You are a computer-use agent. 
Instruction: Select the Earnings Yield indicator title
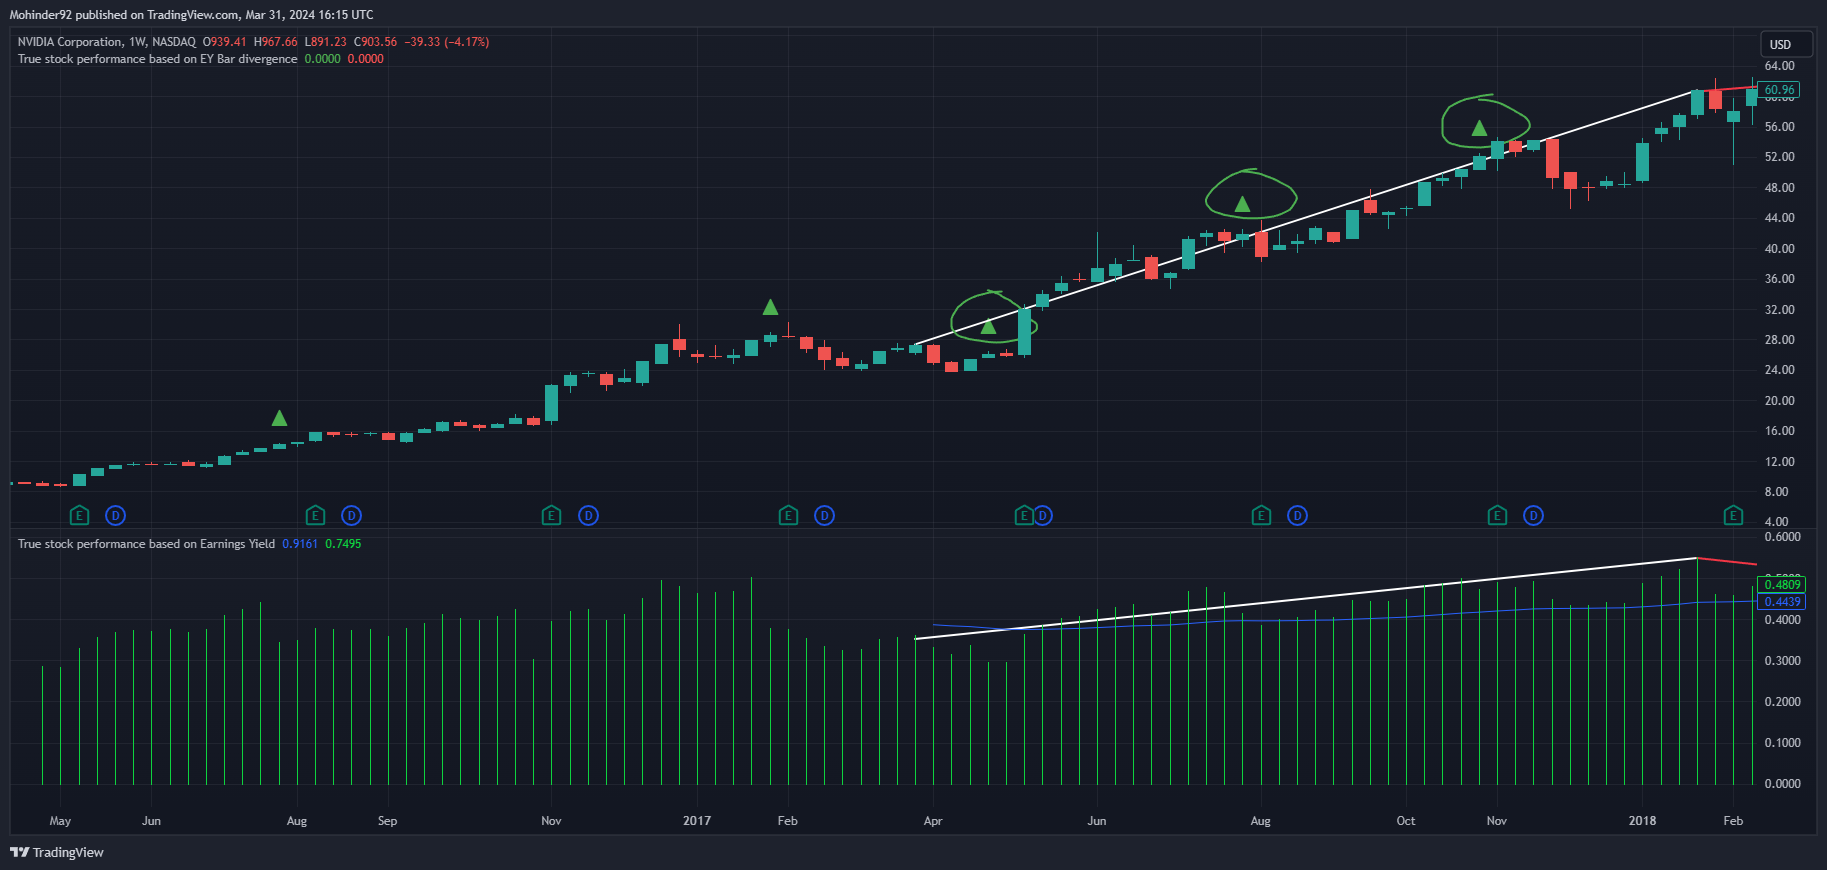tap(146, 544)
